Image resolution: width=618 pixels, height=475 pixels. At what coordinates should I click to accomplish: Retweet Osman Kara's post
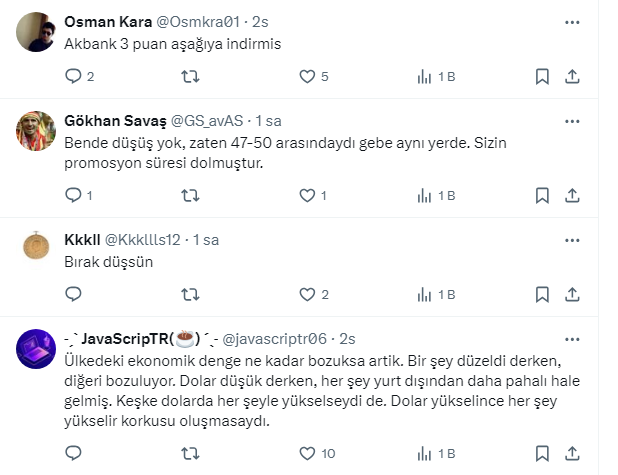click(190, 76)
